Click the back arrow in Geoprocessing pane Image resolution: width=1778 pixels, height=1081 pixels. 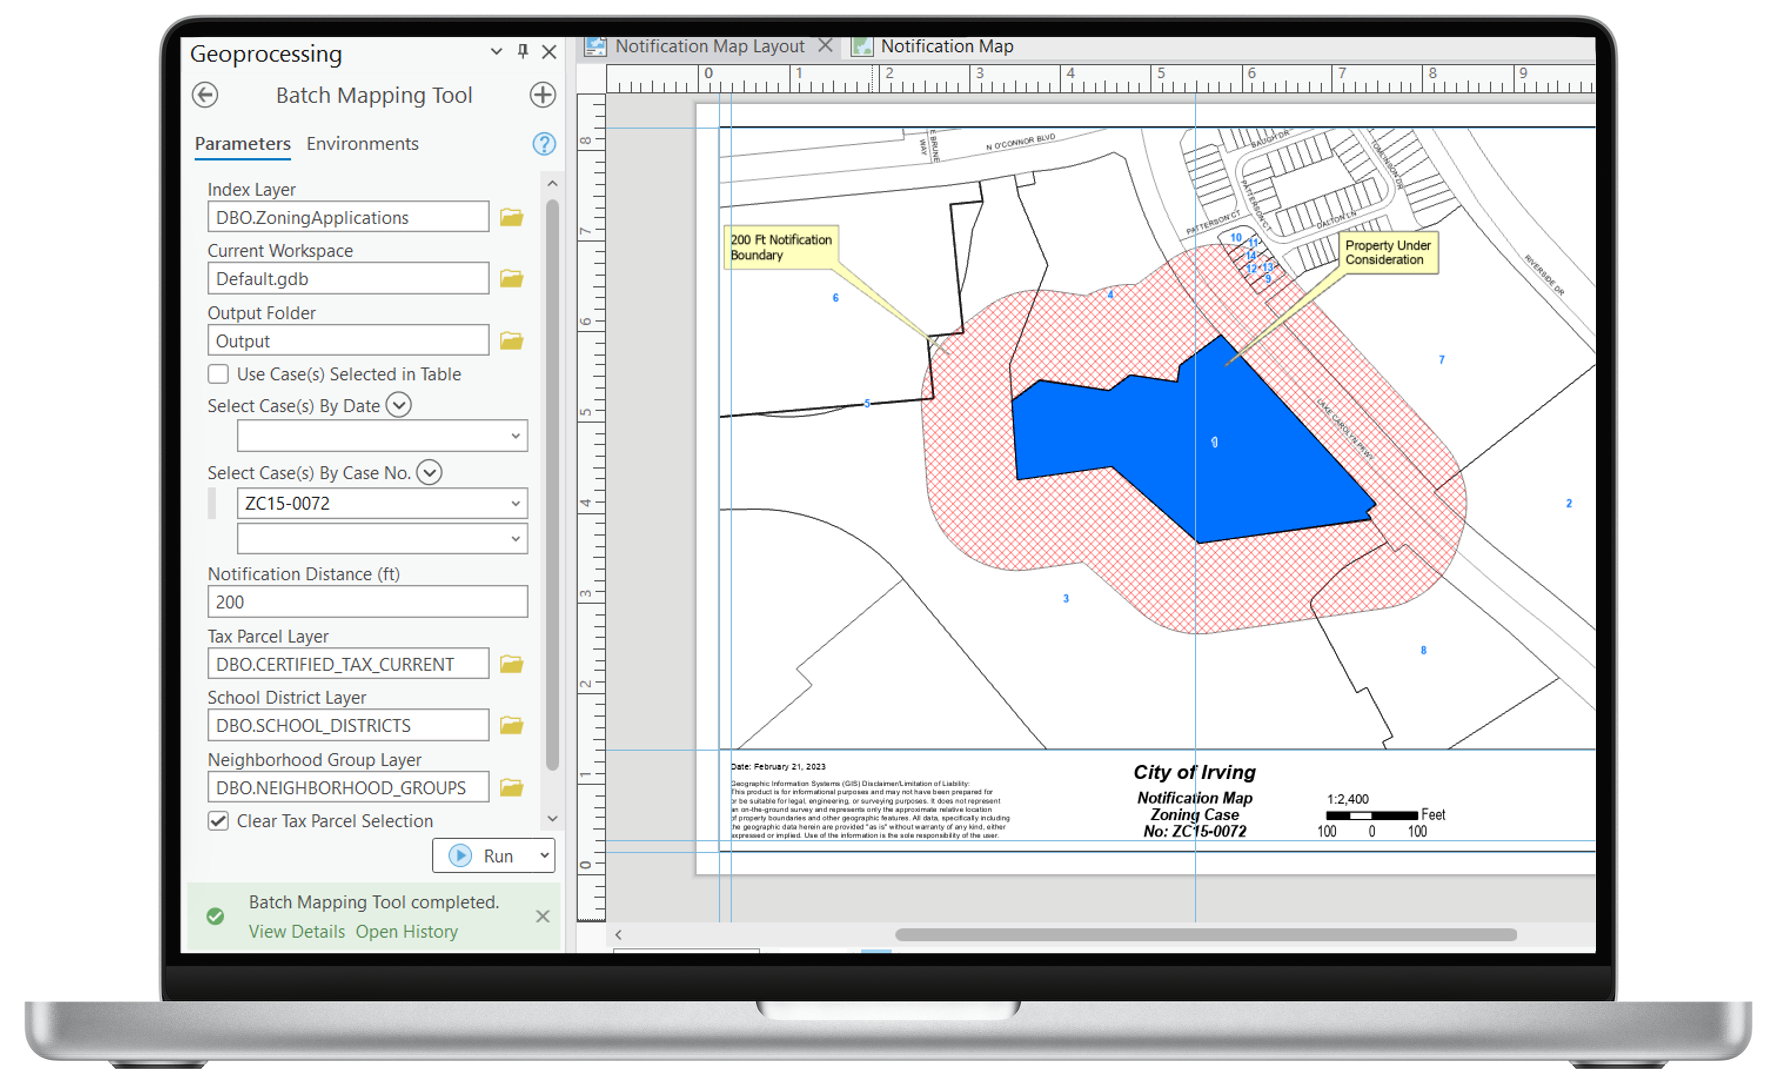click(205, 95)
